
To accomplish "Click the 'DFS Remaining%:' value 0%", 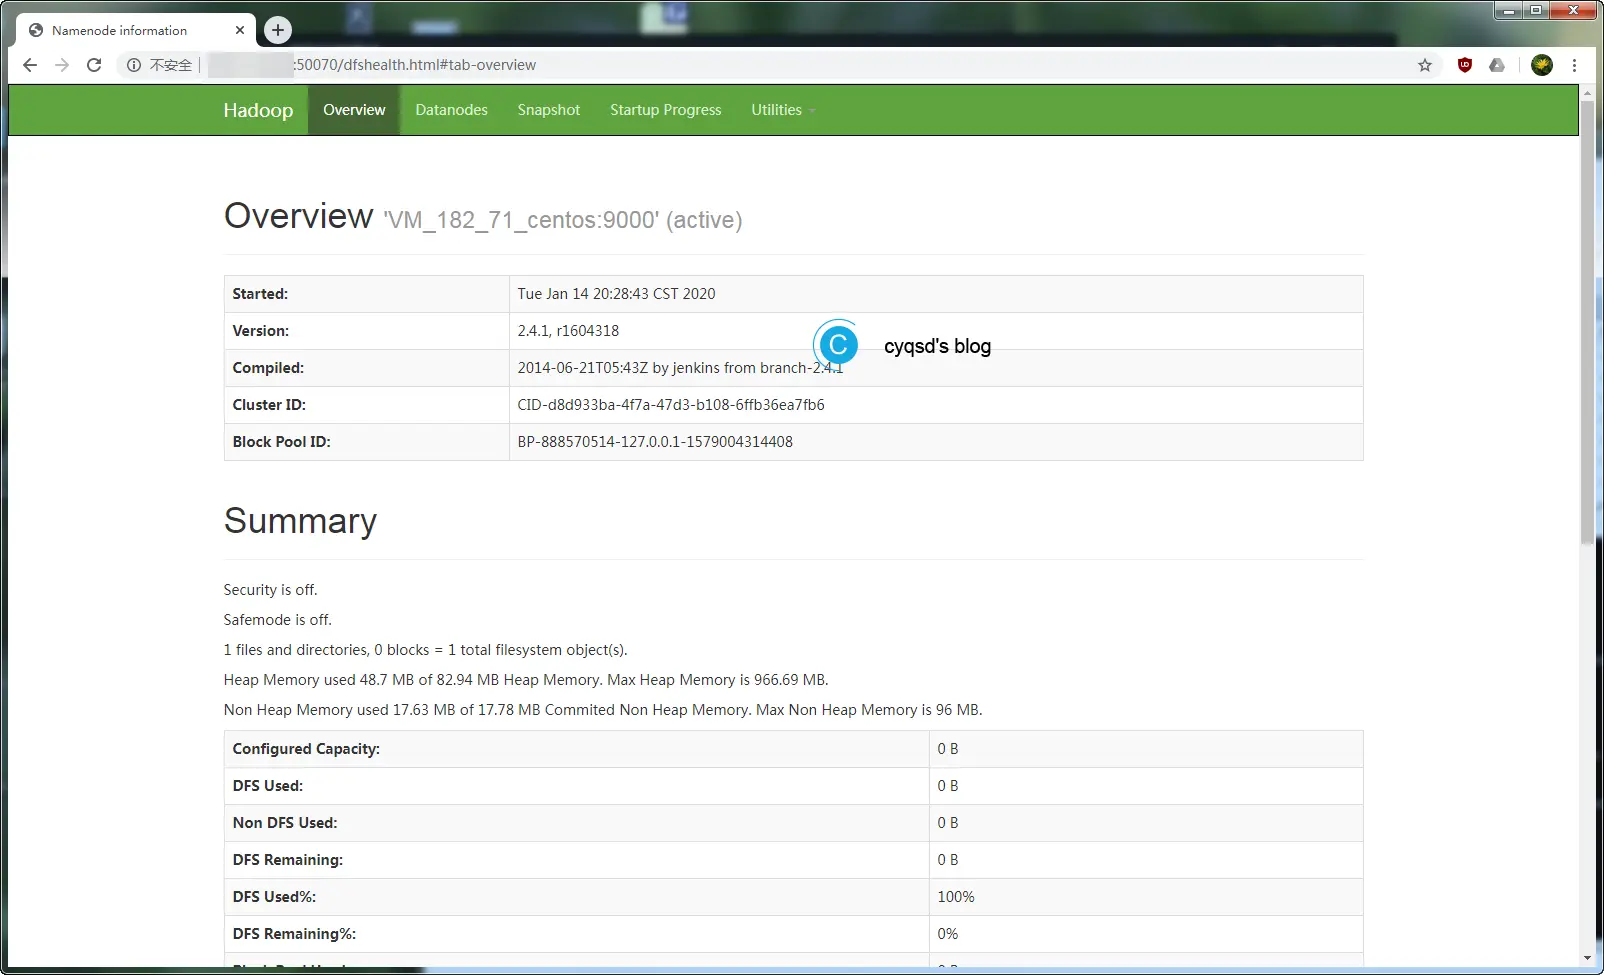I will click(948, 934).
